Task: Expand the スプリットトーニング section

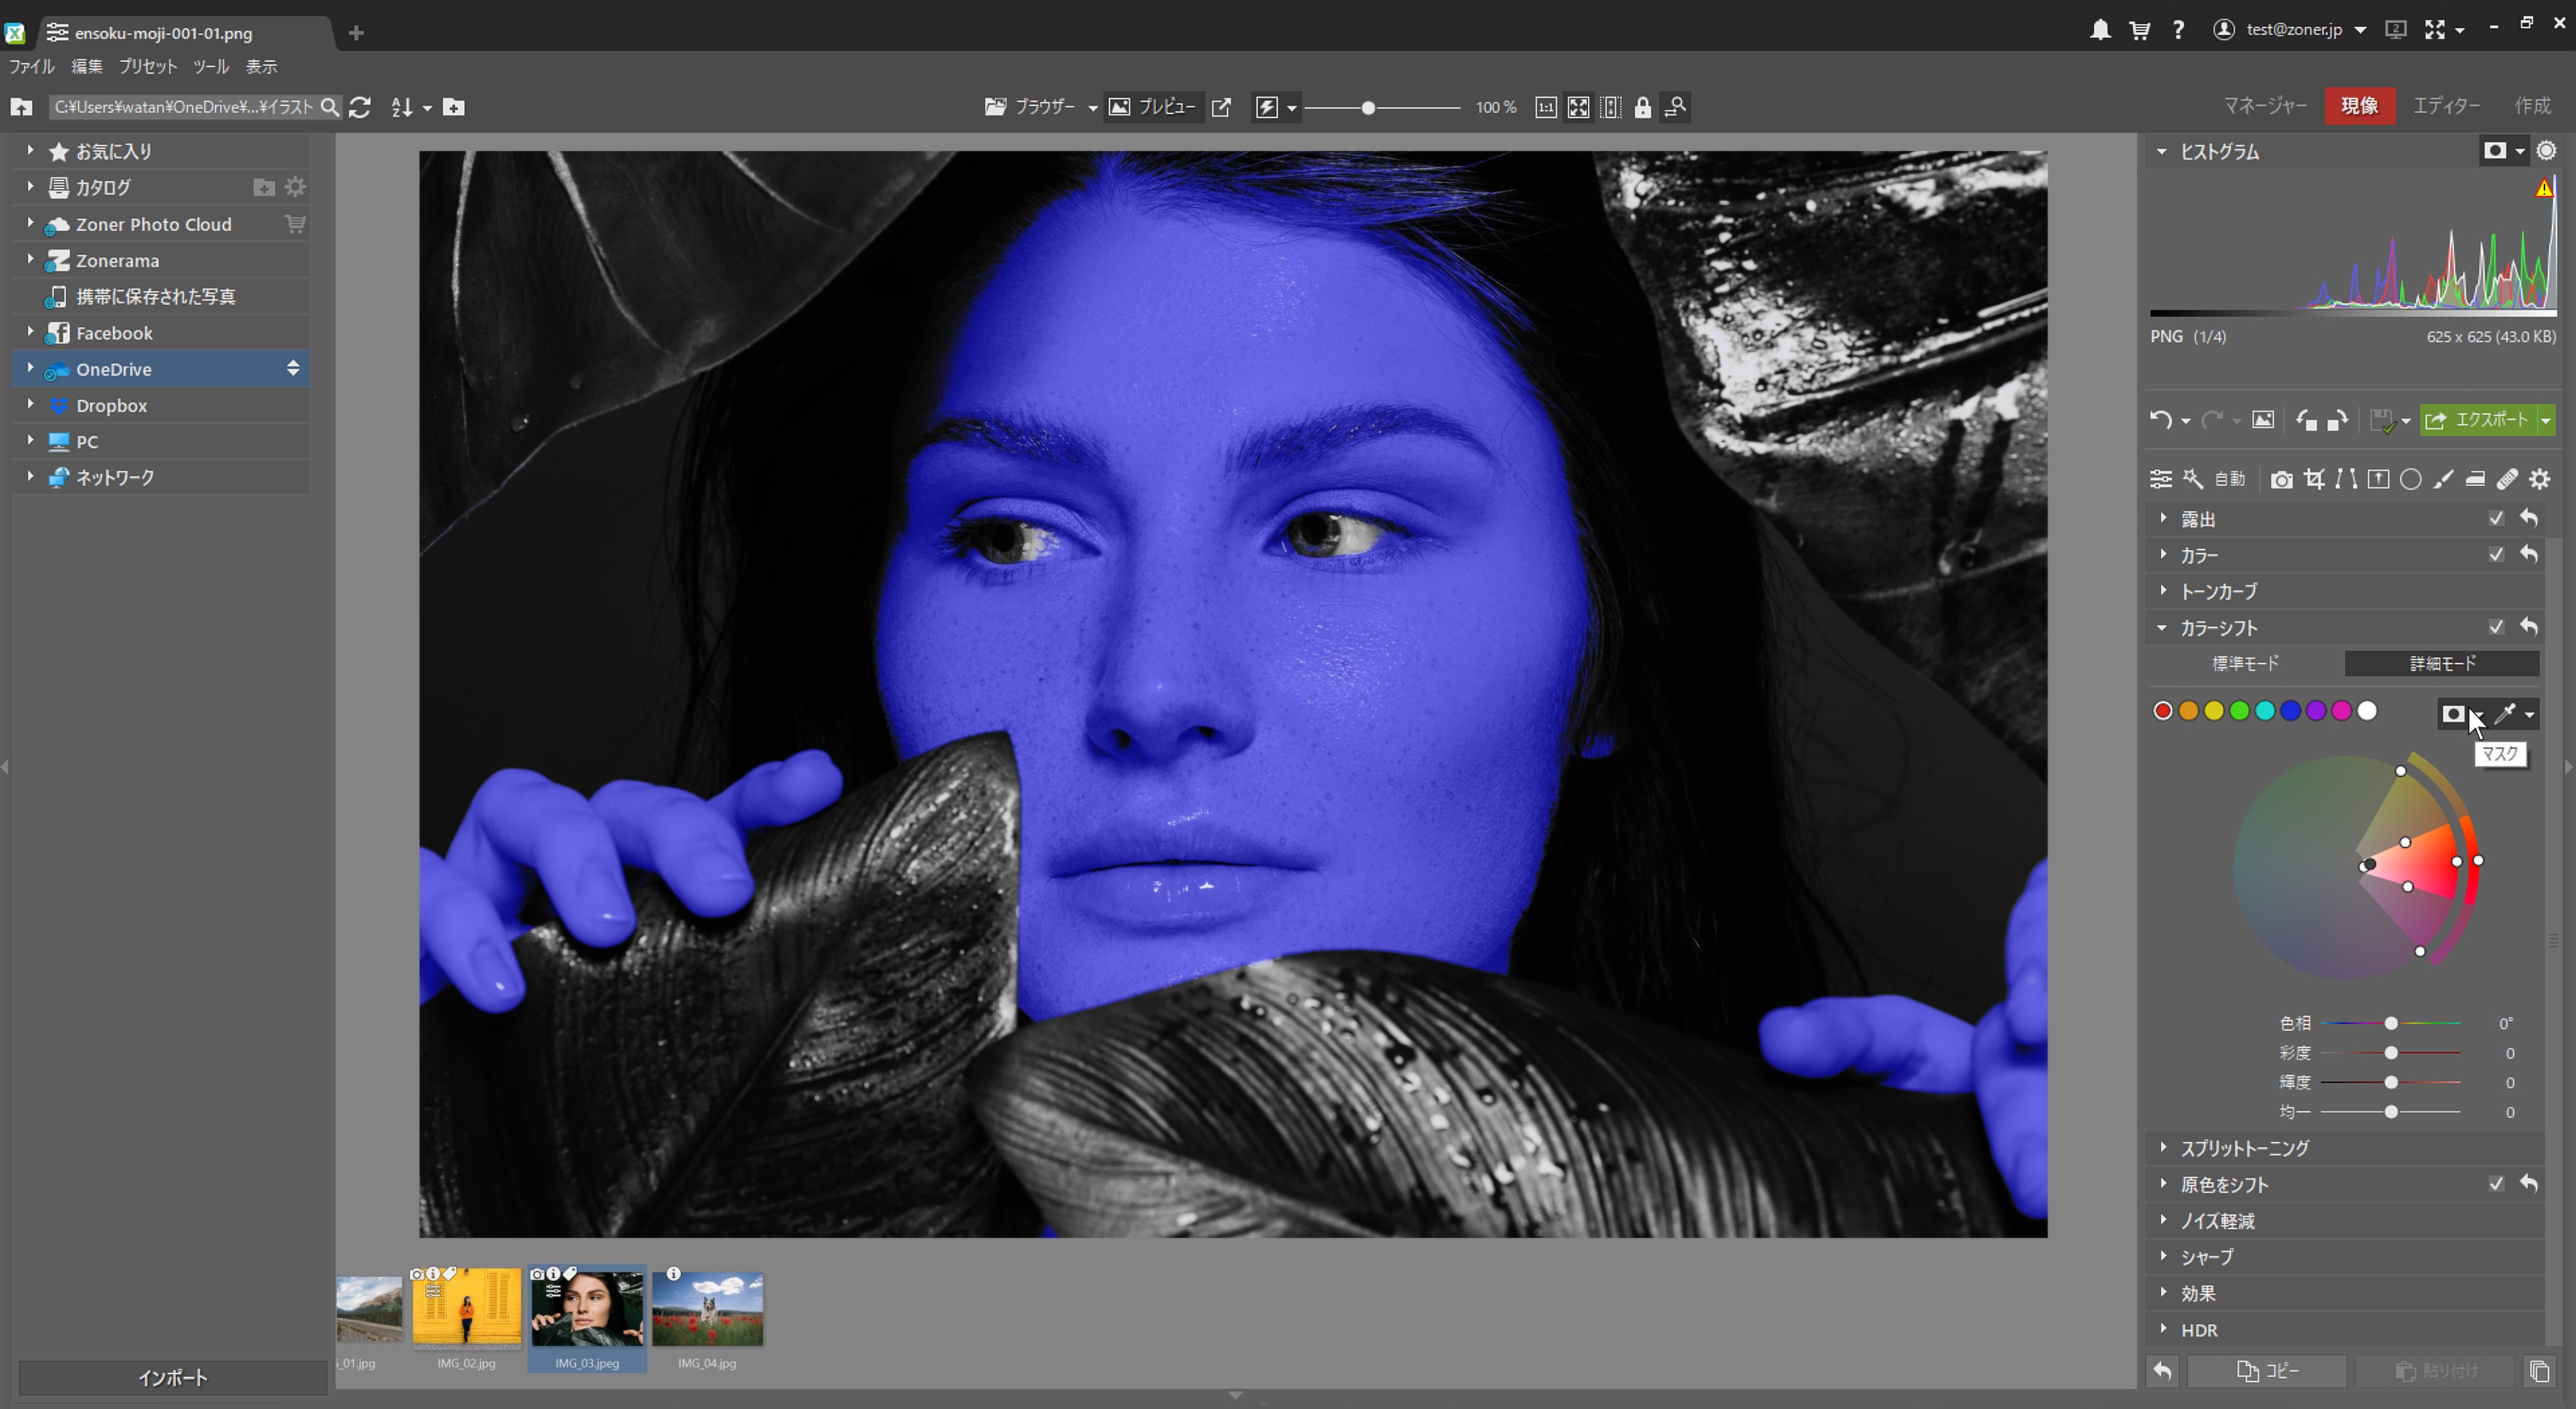Action: coord(2163,1148)
